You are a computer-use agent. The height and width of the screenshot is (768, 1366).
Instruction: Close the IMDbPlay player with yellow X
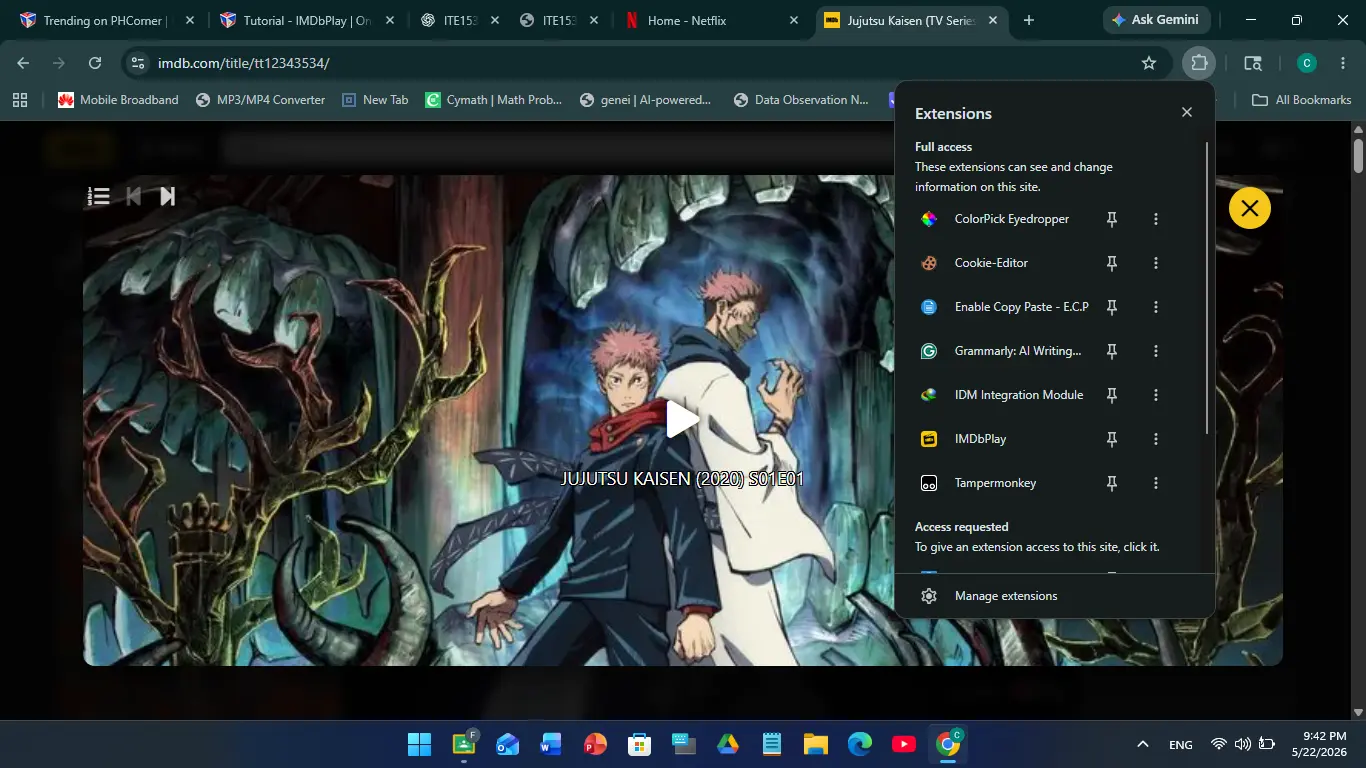pyautogui.click(x=1250, y=208)
